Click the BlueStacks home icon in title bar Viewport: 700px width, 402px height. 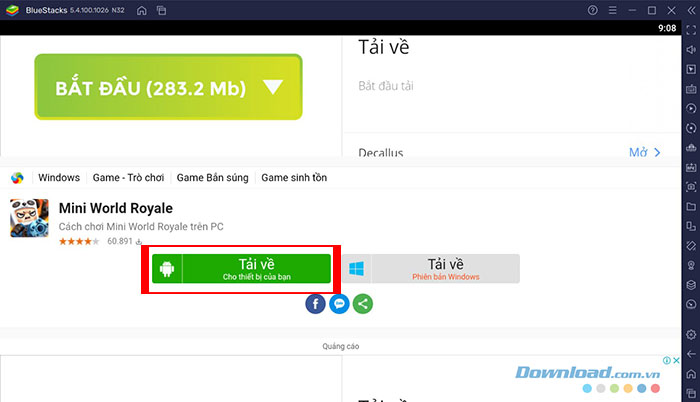[142, 10]
